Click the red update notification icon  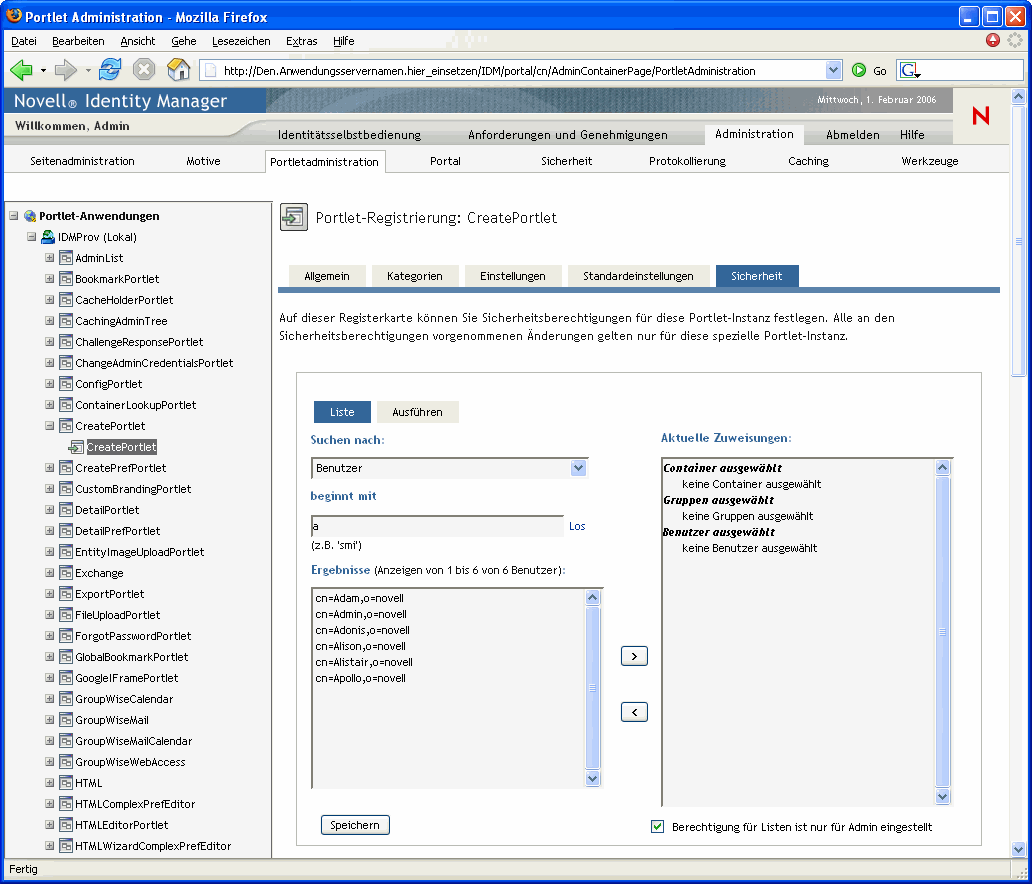pos(993,40)
